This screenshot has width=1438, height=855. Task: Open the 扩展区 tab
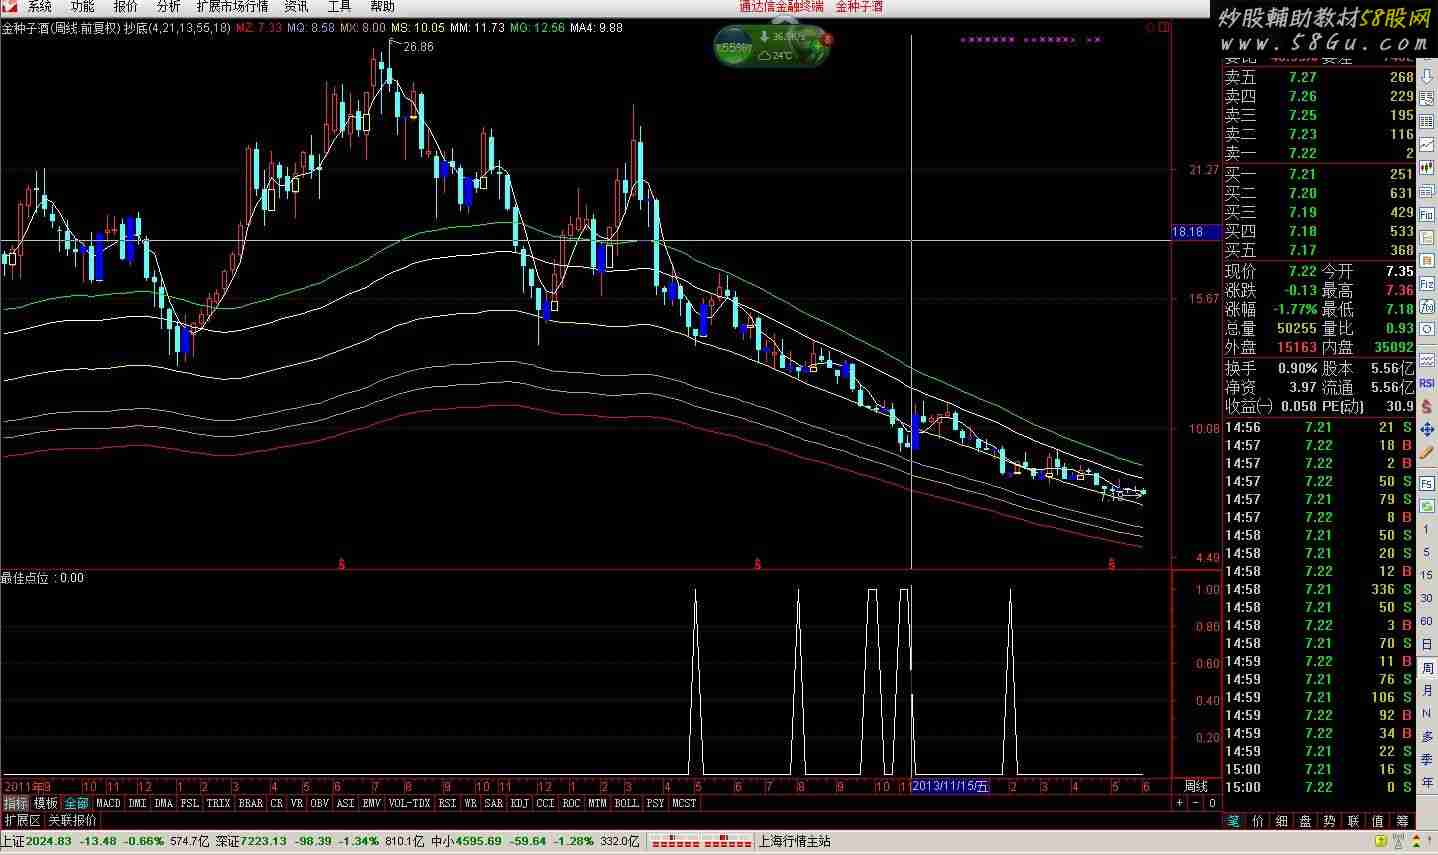(22, 820)
